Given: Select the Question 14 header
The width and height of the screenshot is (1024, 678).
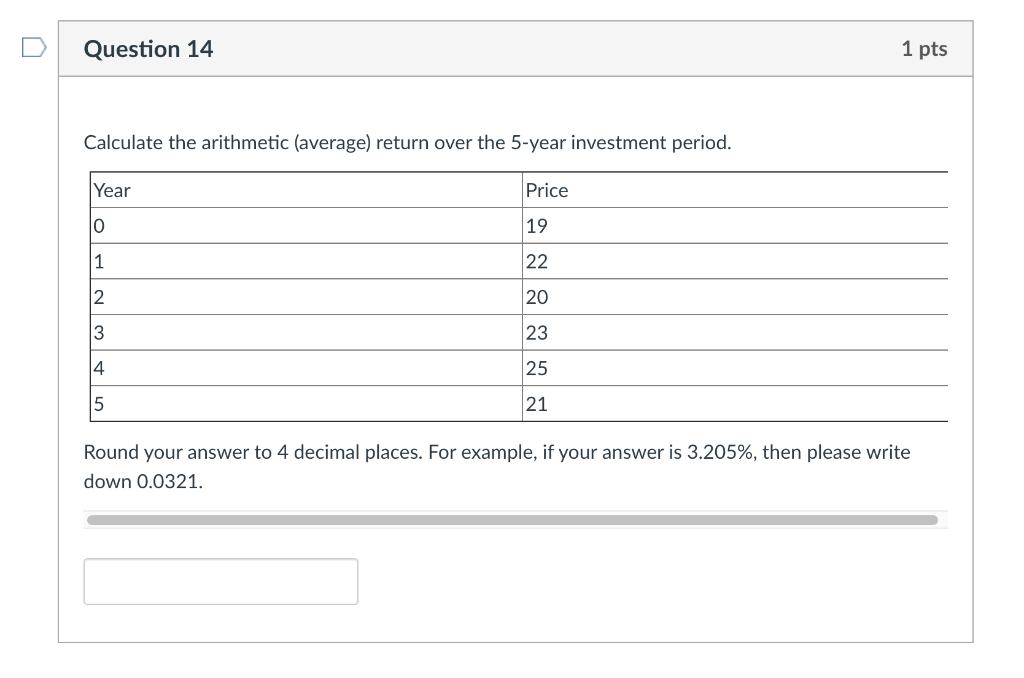Looking at the screenshot, I should (x=148, y=48).
